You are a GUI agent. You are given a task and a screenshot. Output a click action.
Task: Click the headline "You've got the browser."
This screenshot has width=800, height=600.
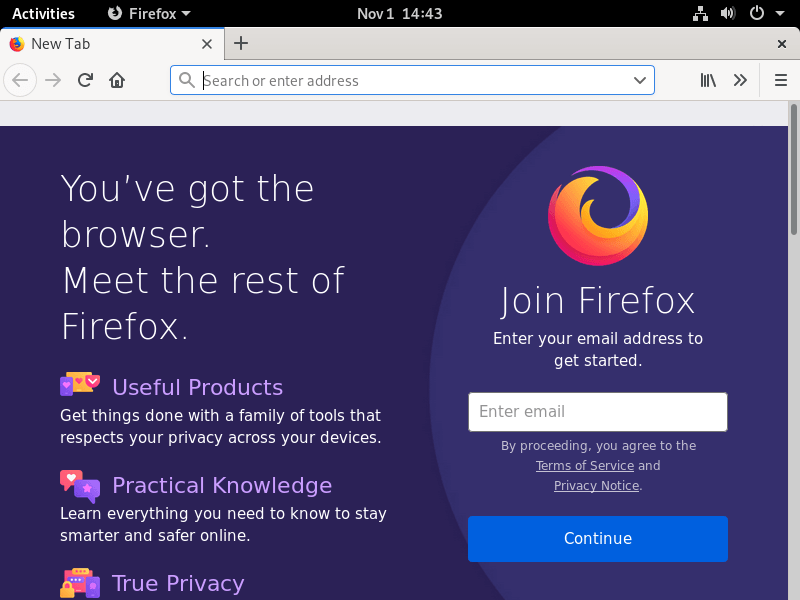click(x=187, y=211)
